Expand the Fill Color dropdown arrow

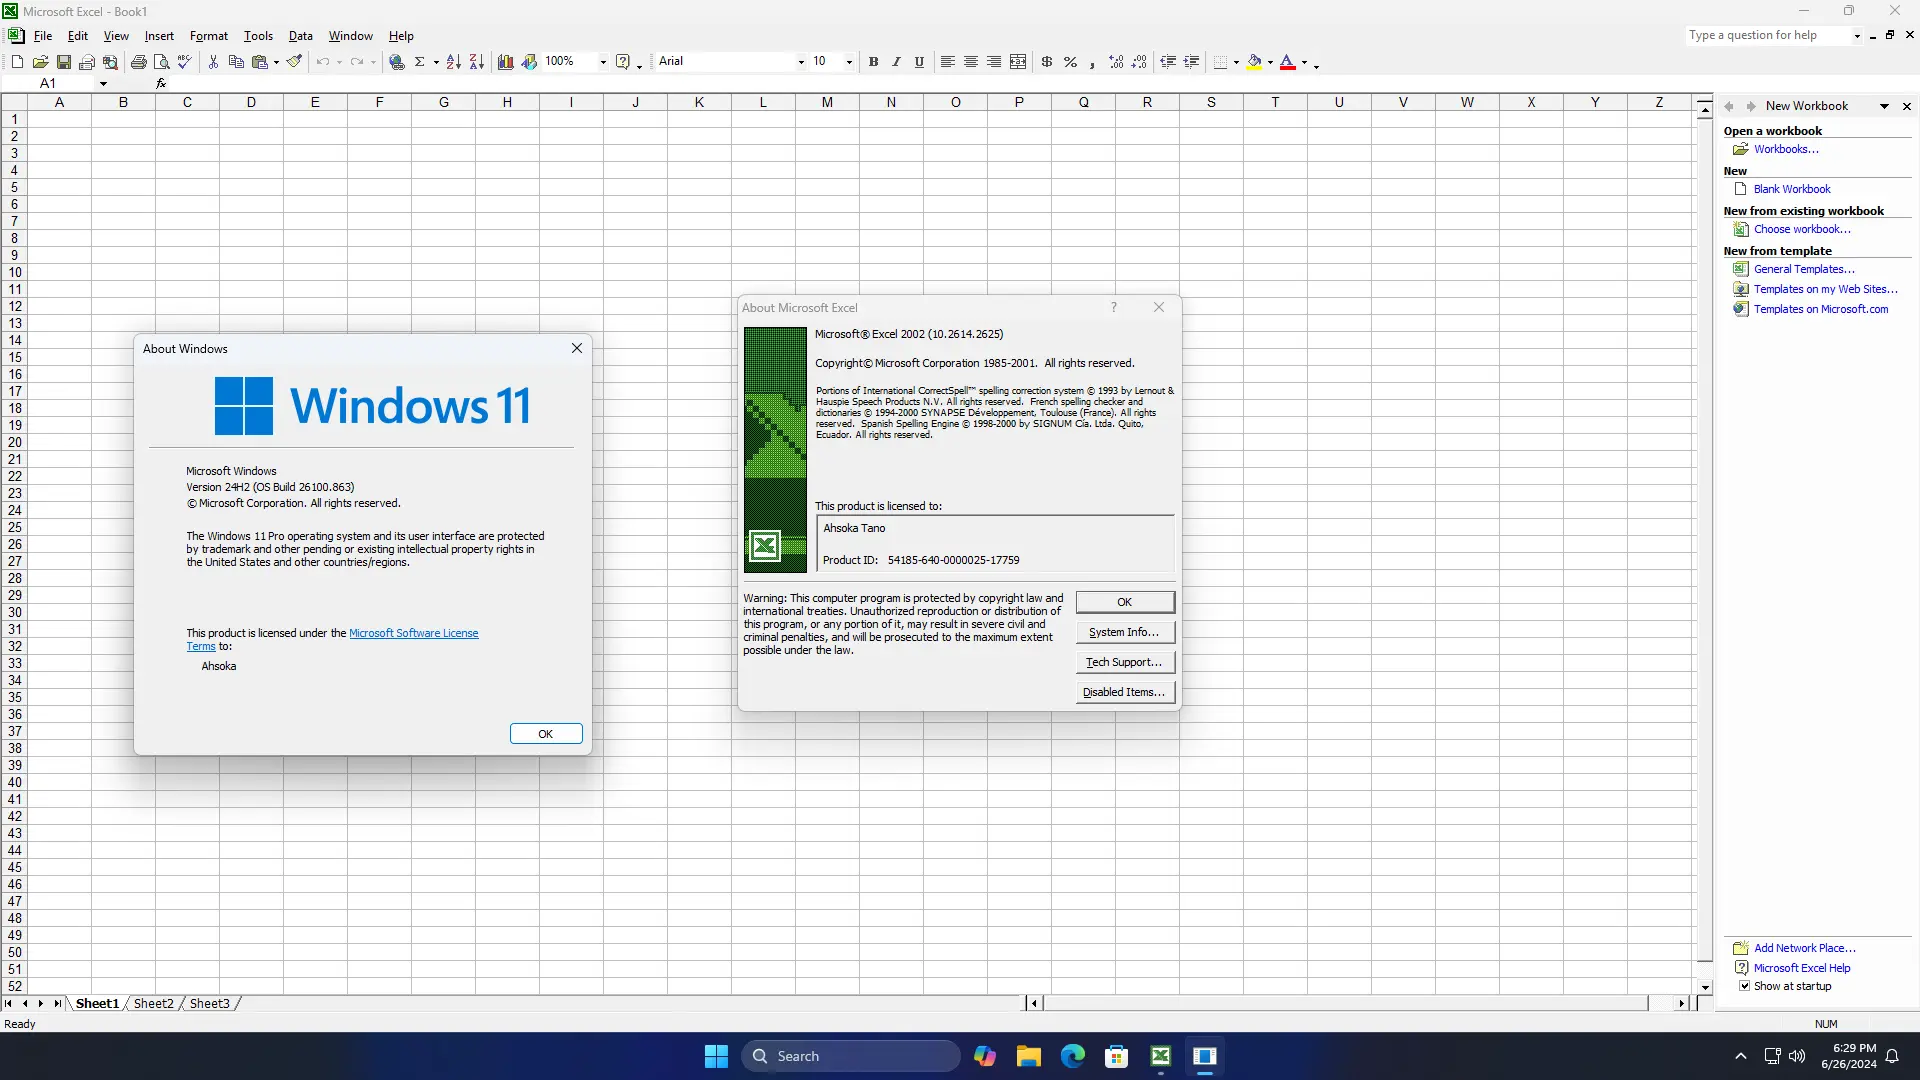(1270, 62)
